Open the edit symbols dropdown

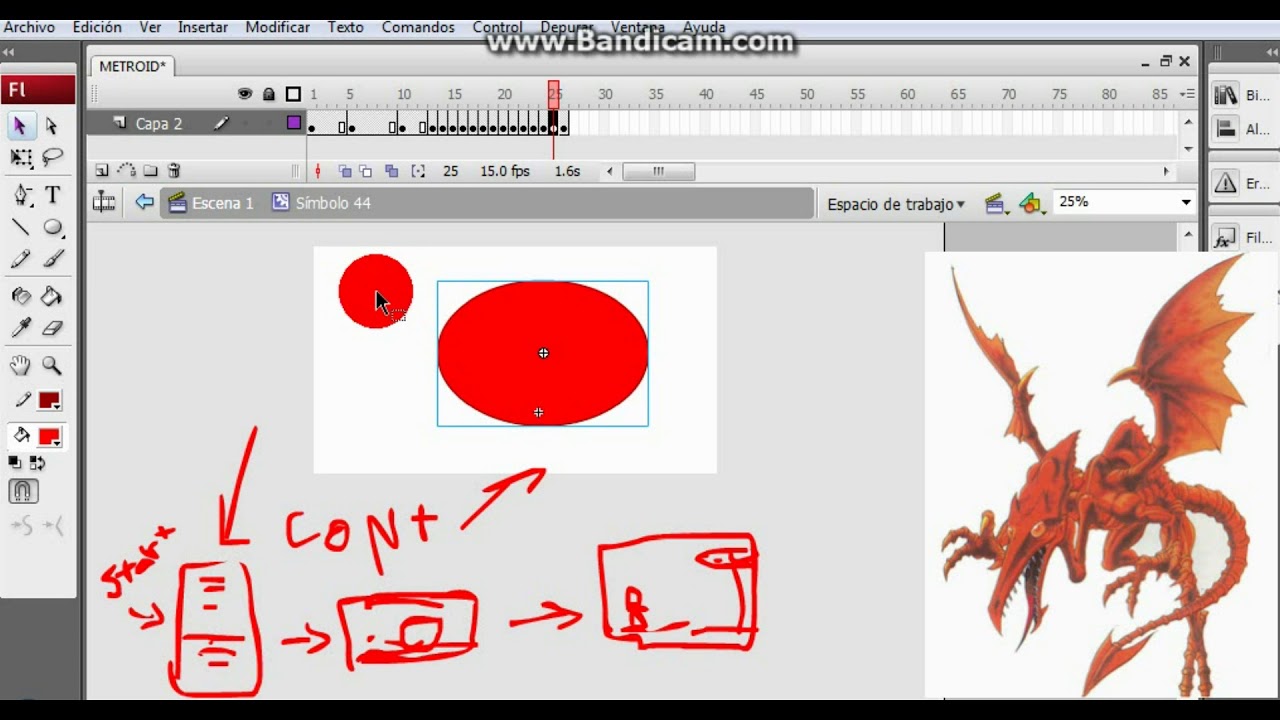click(1032, 204)
